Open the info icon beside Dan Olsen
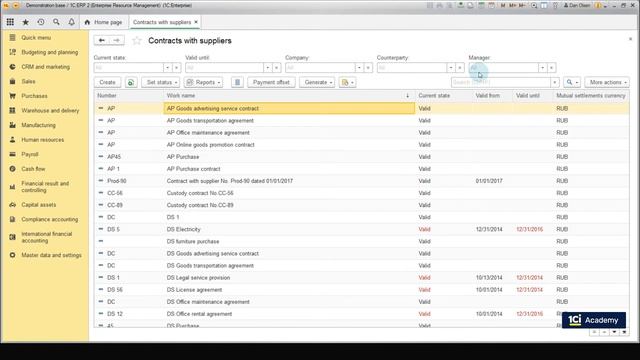This screenshot has height=360, width=640. [599, 5]
